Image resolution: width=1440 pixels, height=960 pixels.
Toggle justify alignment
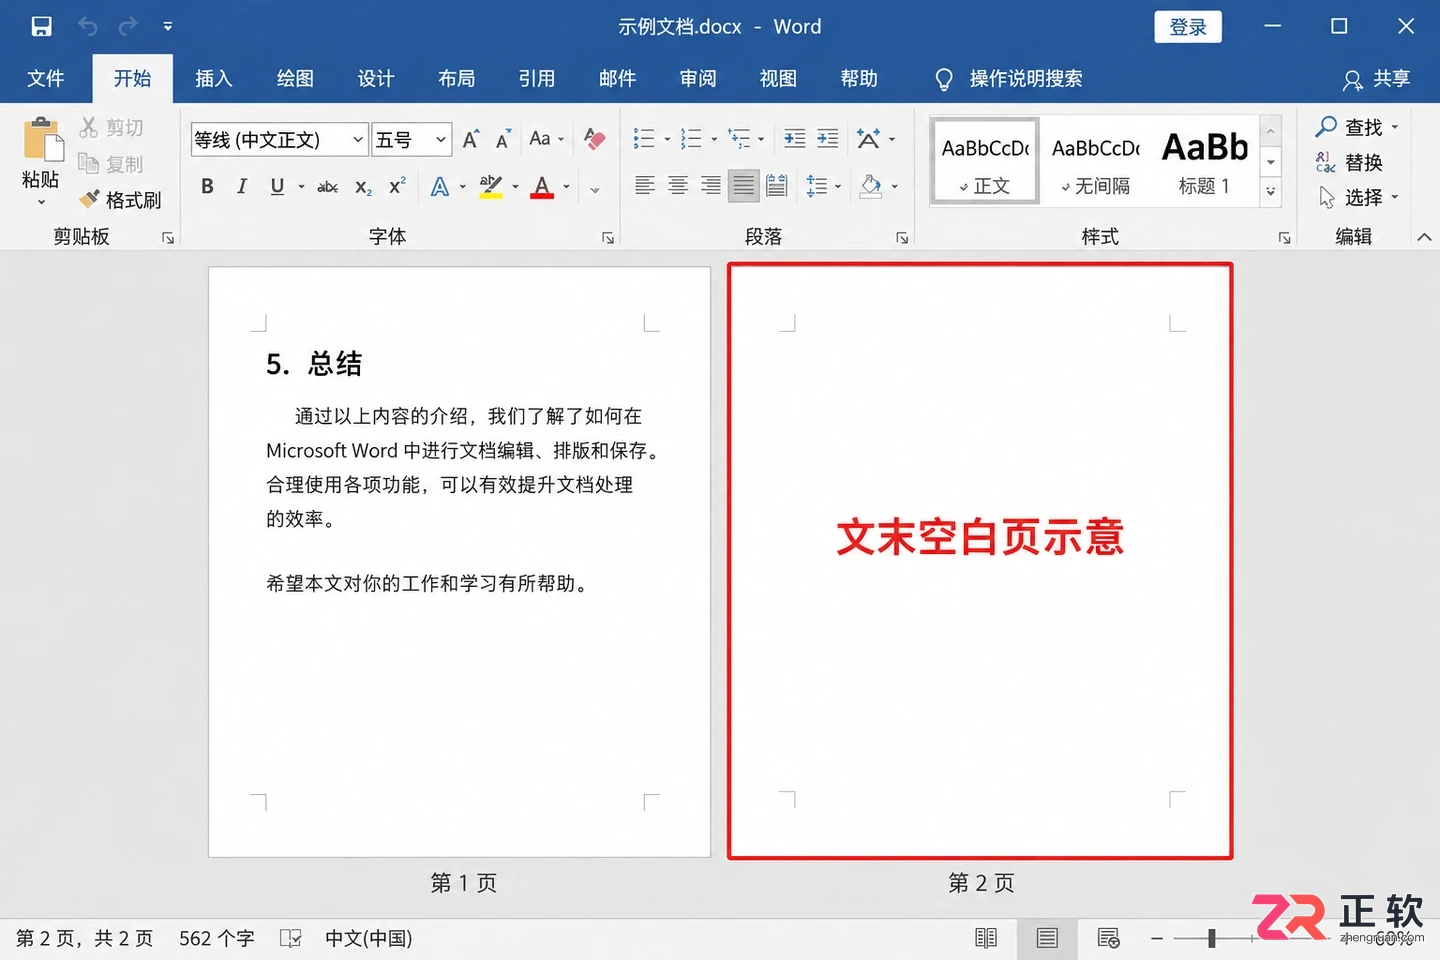pyautogui.click(x=743, y=186)
